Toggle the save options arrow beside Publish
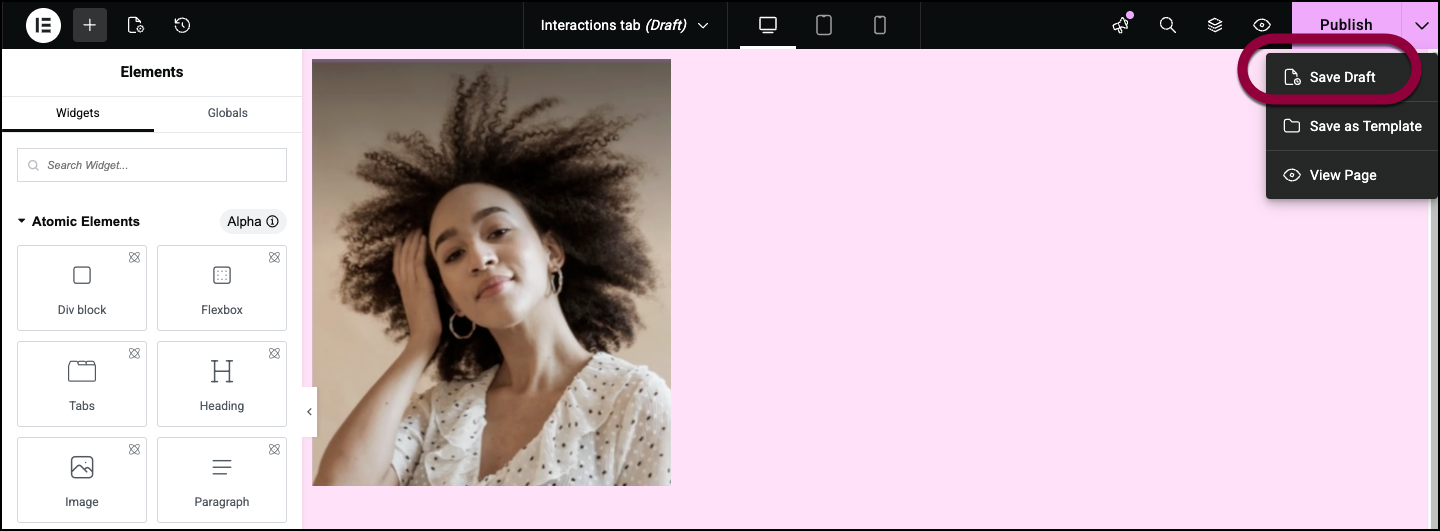 click(1421, 25)
